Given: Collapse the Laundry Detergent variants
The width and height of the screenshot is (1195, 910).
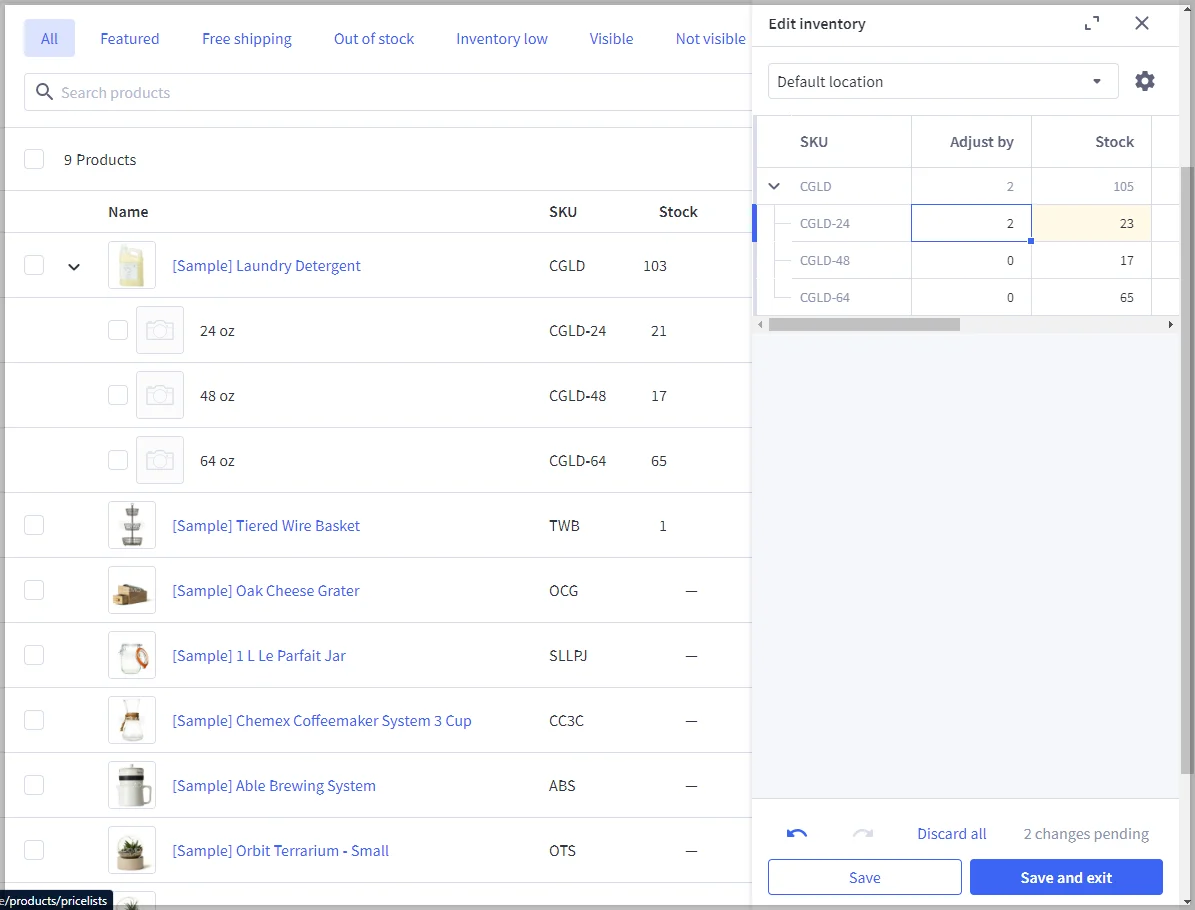Looking at the screenshot, I should pos(73,265).
